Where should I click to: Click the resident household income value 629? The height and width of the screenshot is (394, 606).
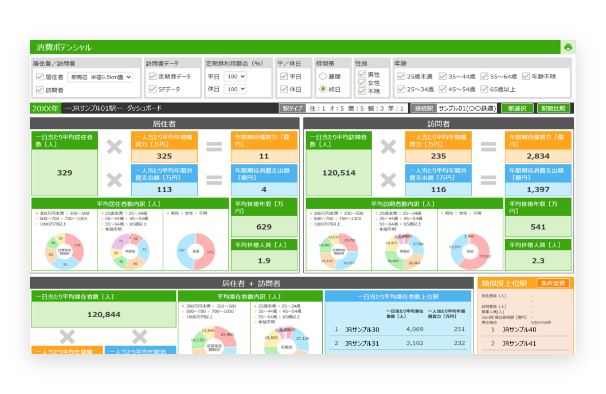264,227
